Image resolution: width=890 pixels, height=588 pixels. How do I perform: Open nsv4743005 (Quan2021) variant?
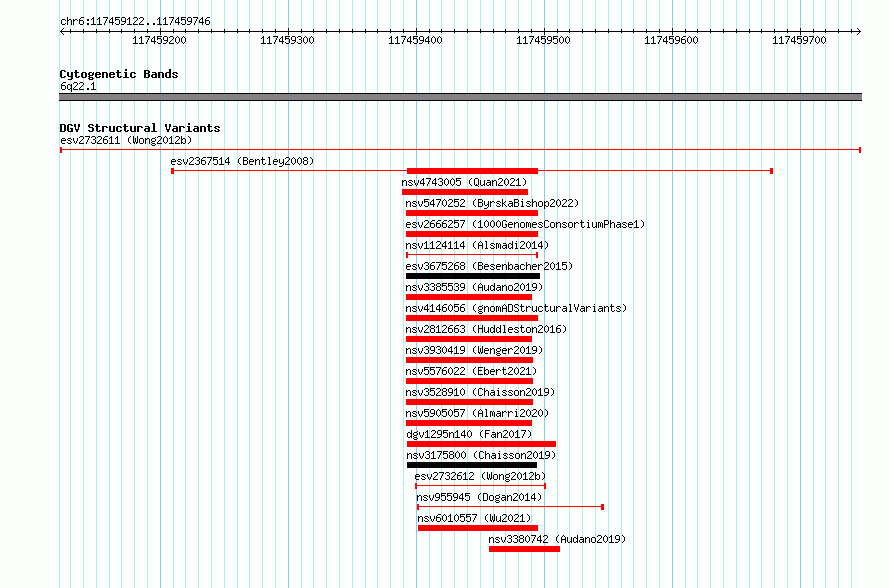coord(464,182)
